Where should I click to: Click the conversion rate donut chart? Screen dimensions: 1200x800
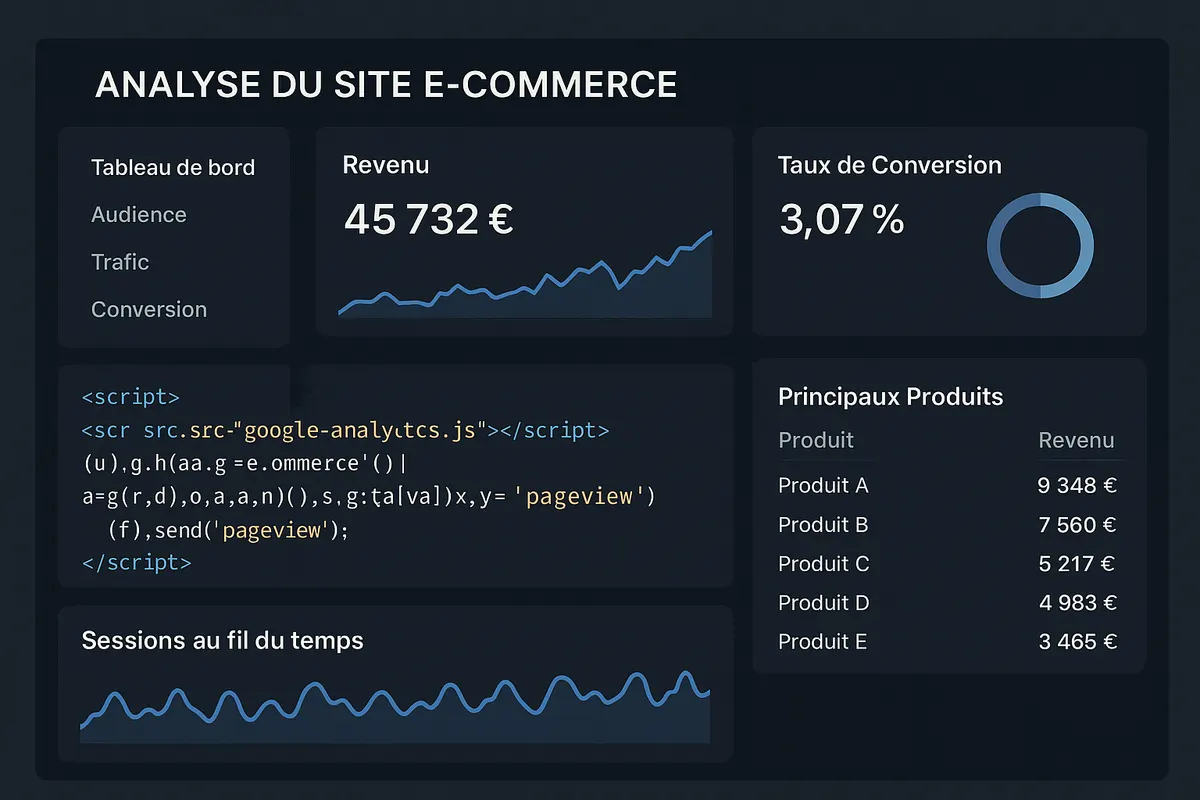[x=1040, y=246]
